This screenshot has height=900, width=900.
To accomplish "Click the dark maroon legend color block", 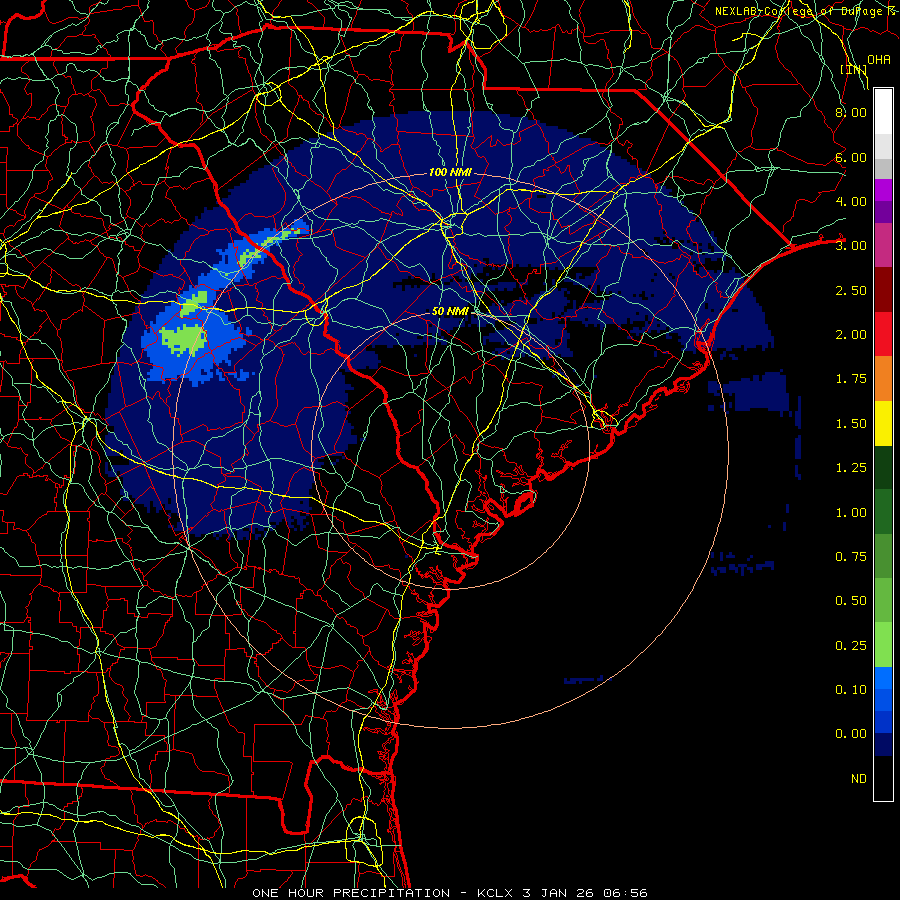I will click(x=883, y=290).
